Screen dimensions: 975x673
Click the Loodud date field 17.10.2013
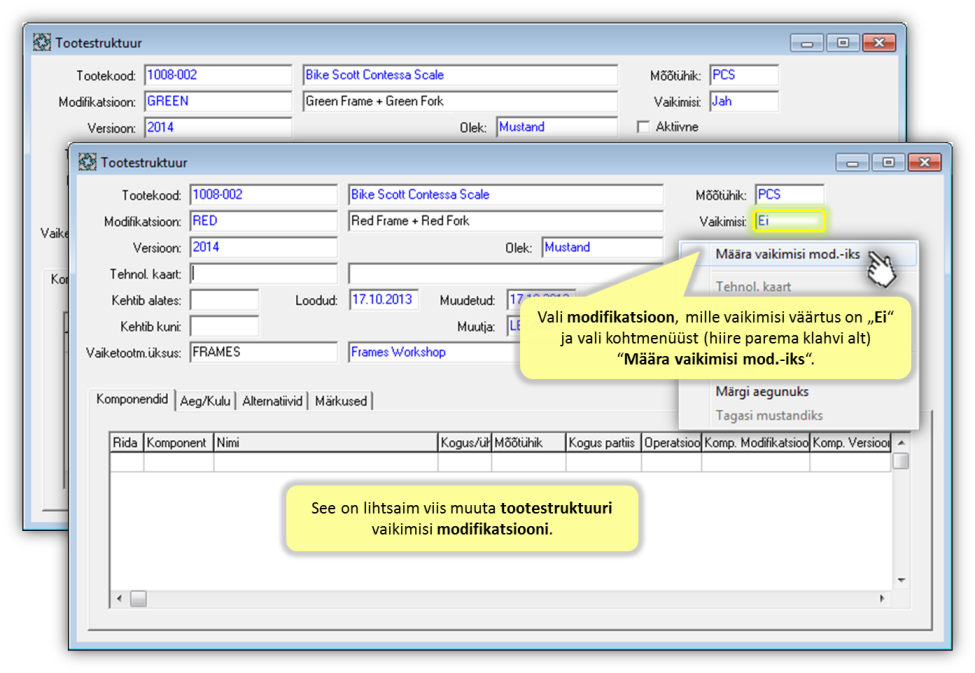click(x=383, y=300)
